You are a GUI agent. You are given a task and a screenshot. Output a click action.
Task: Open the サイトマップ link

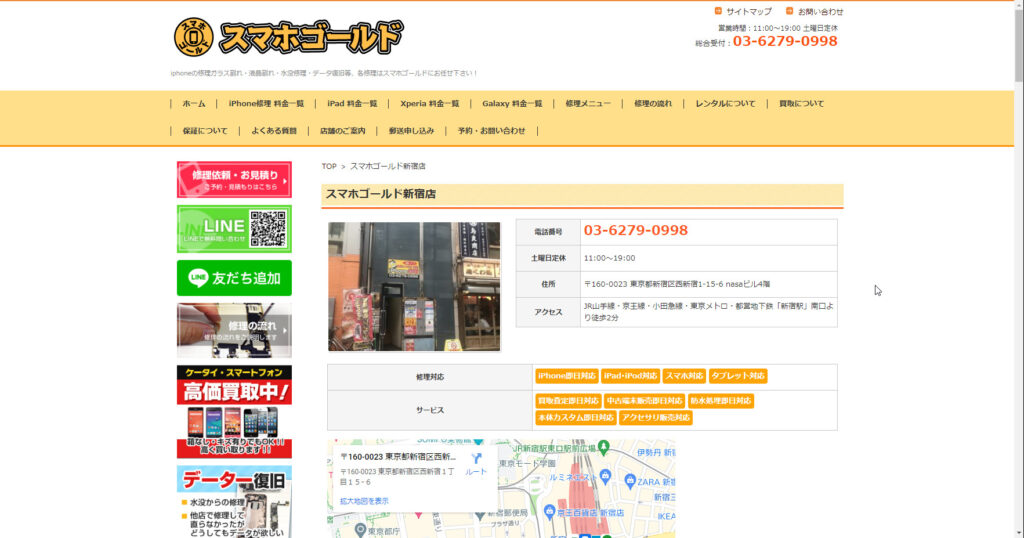coord(748,12)
